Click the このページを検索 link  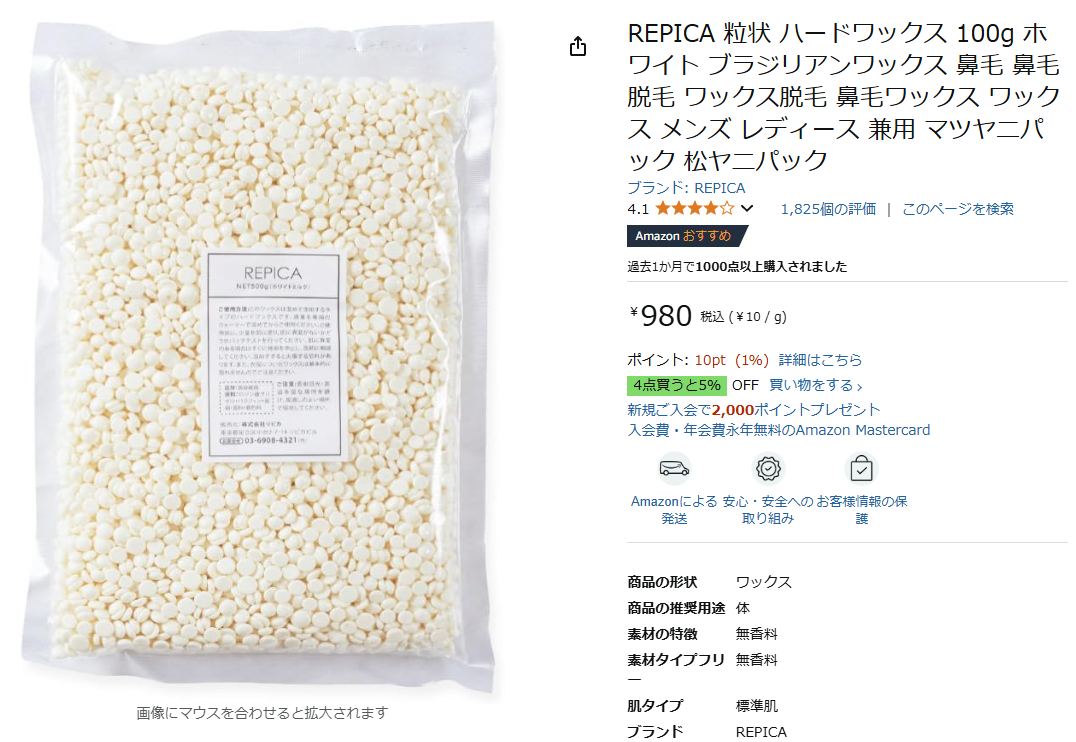click(957, 209)
